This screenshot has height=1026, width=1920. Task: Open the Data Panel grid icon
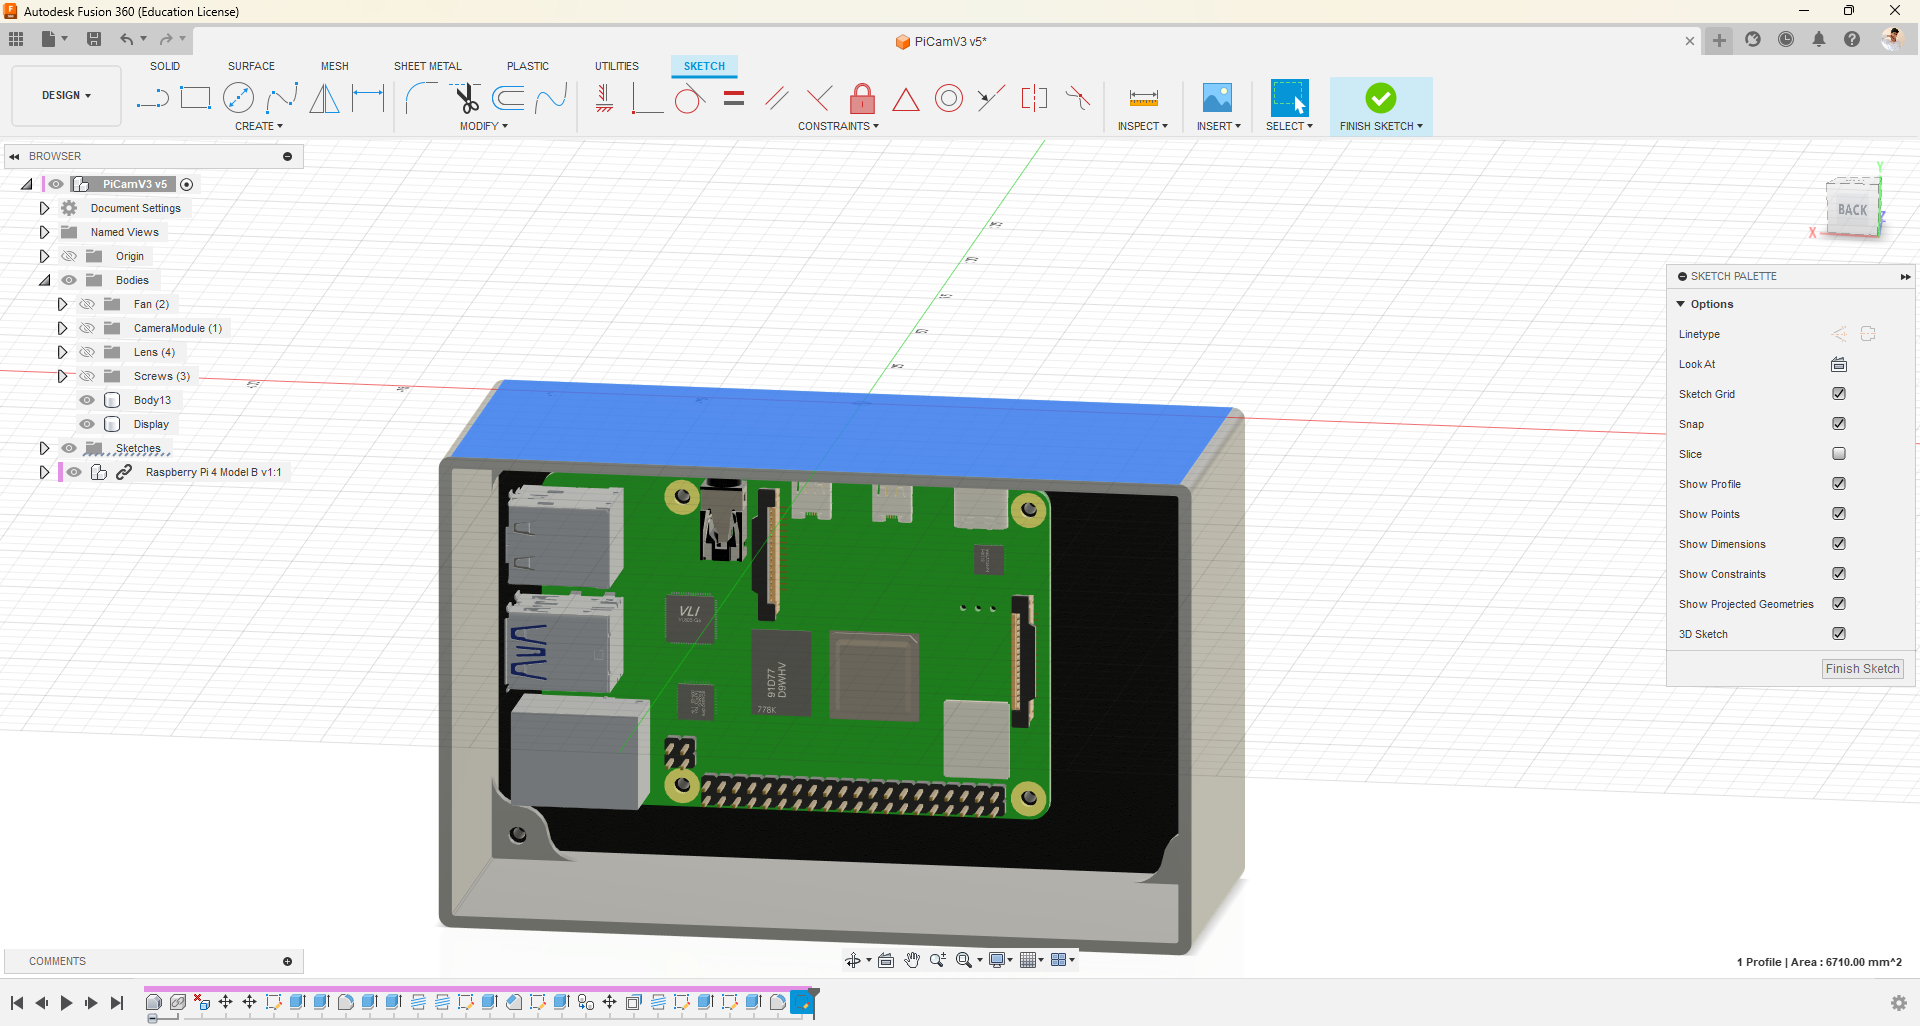[16, 39]
